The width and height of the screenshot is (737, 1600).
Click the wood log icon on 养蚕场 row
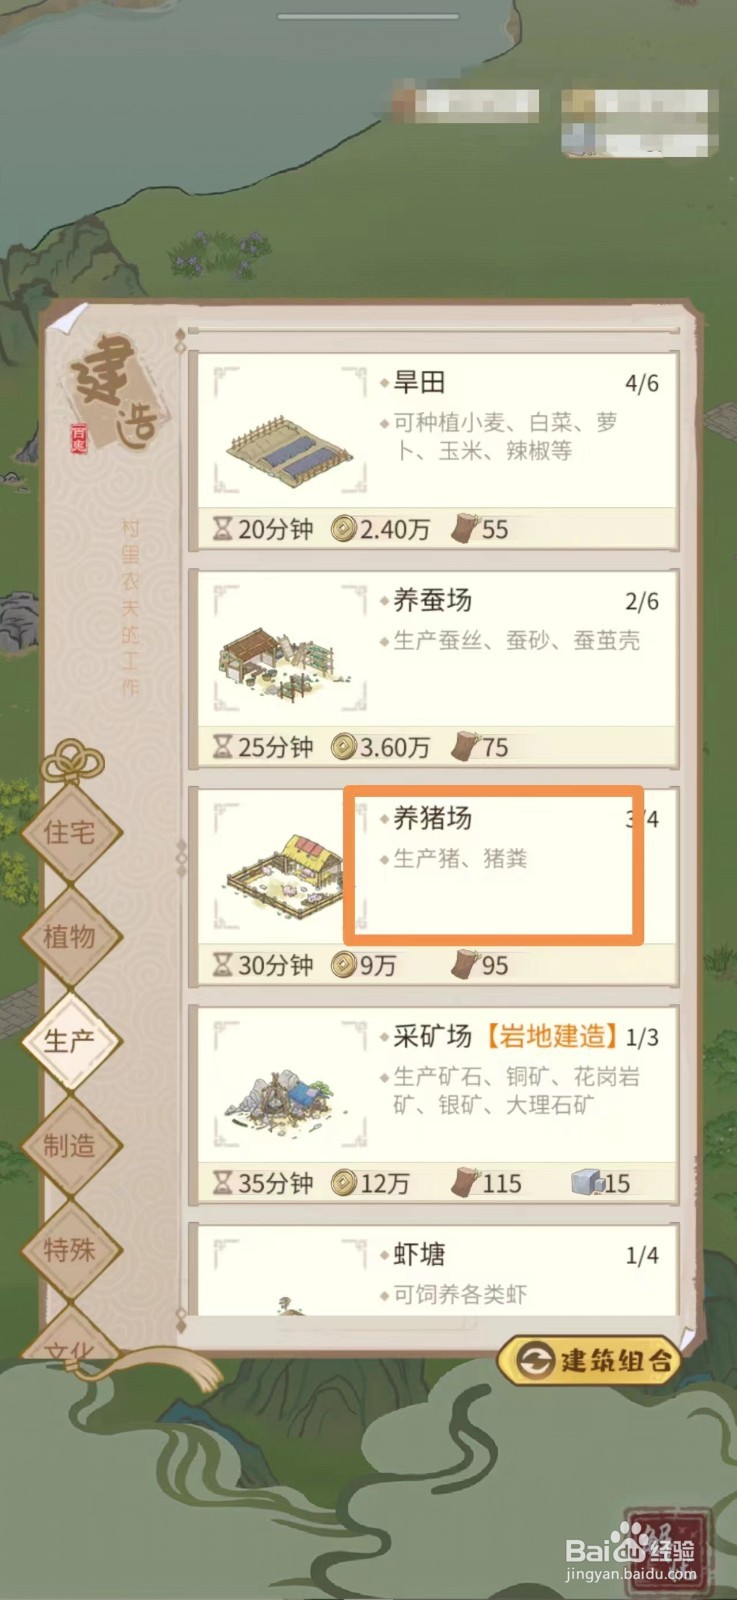(x=465, y=746)
